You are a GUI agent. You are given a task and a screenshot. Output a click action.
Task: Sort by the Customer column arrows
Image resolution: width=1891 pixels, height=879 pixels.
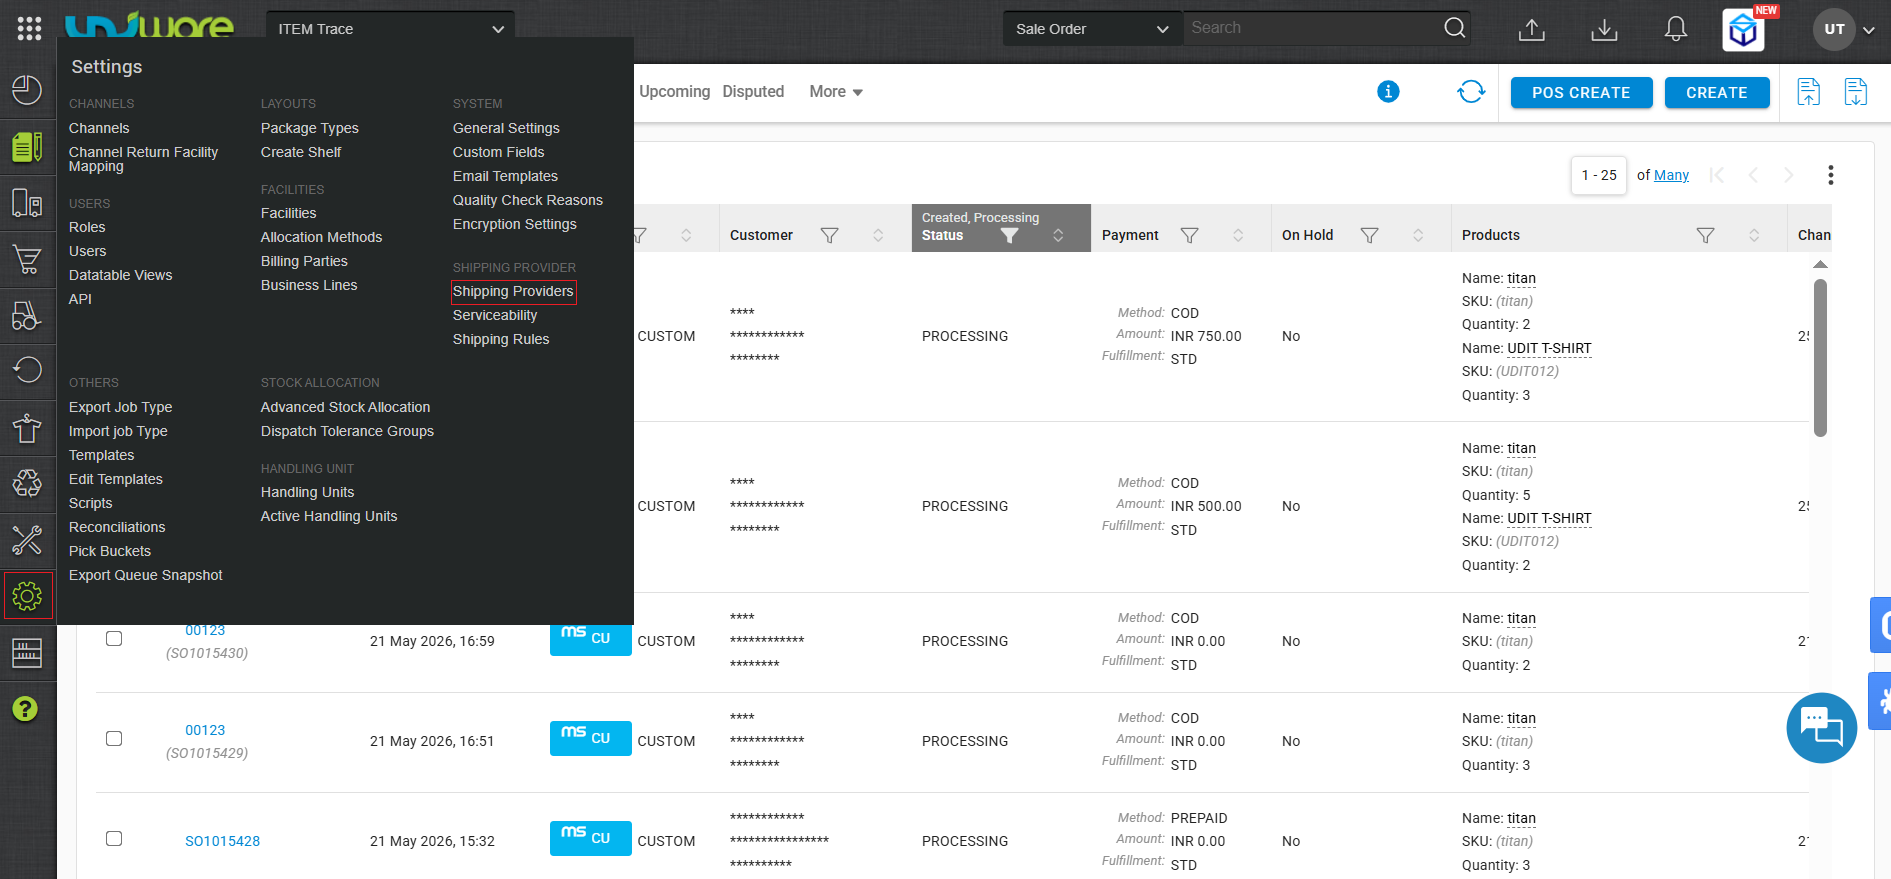878,235
